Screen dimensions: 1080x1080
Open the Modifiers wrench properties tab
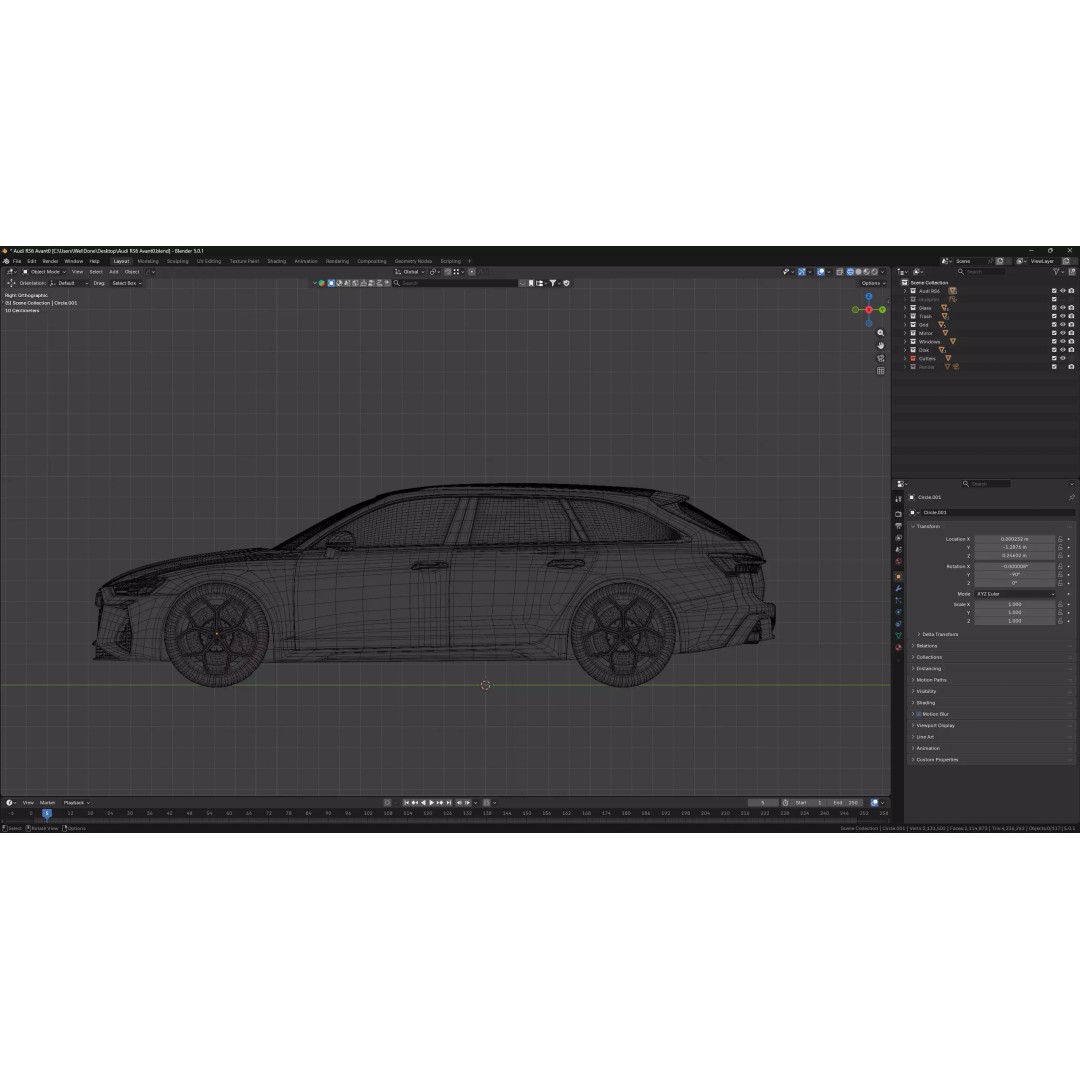tap(898, 589)
